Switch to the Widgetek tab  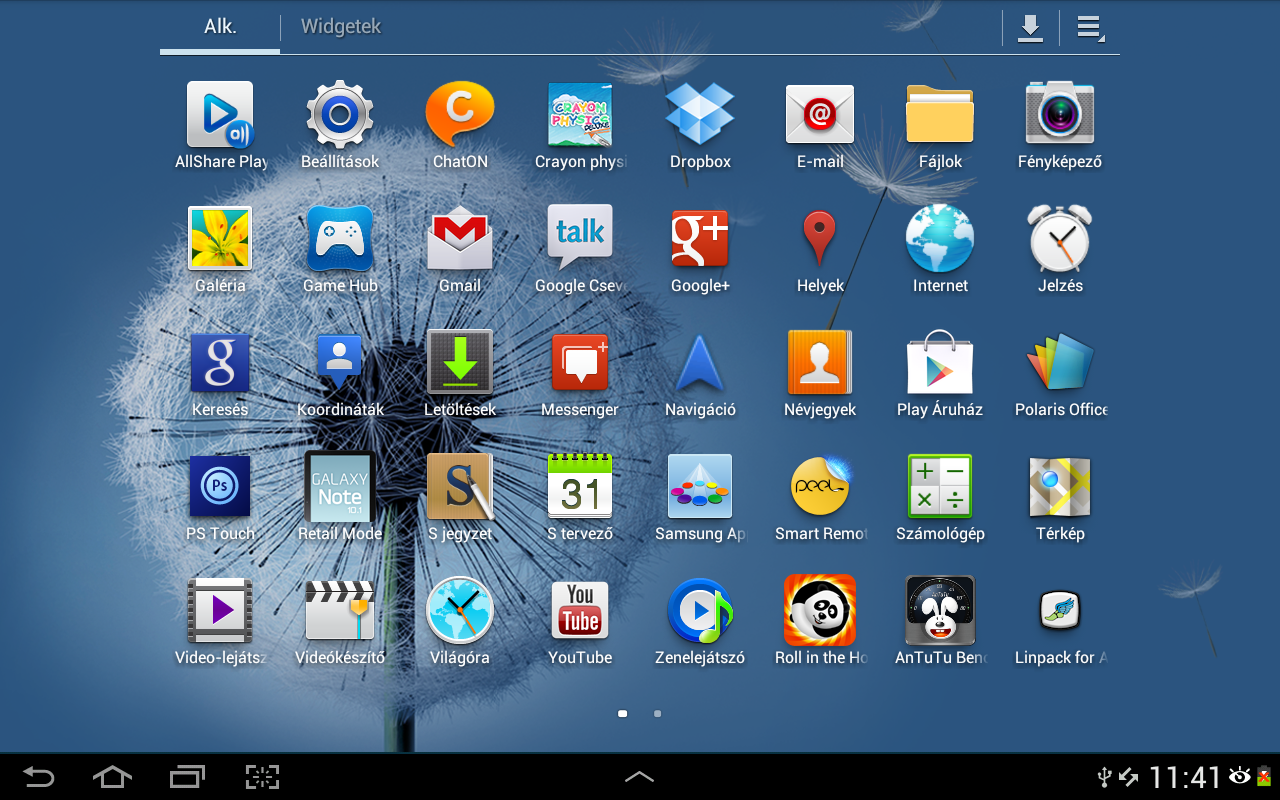[341, 27]
